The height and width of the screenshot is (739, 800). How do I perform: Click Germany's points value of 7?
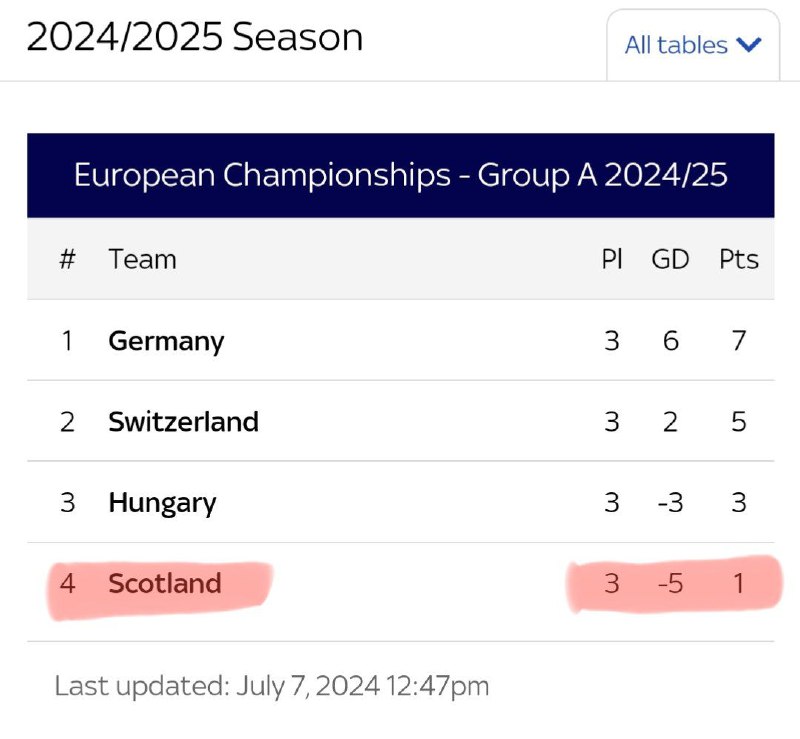coord(739,341)
